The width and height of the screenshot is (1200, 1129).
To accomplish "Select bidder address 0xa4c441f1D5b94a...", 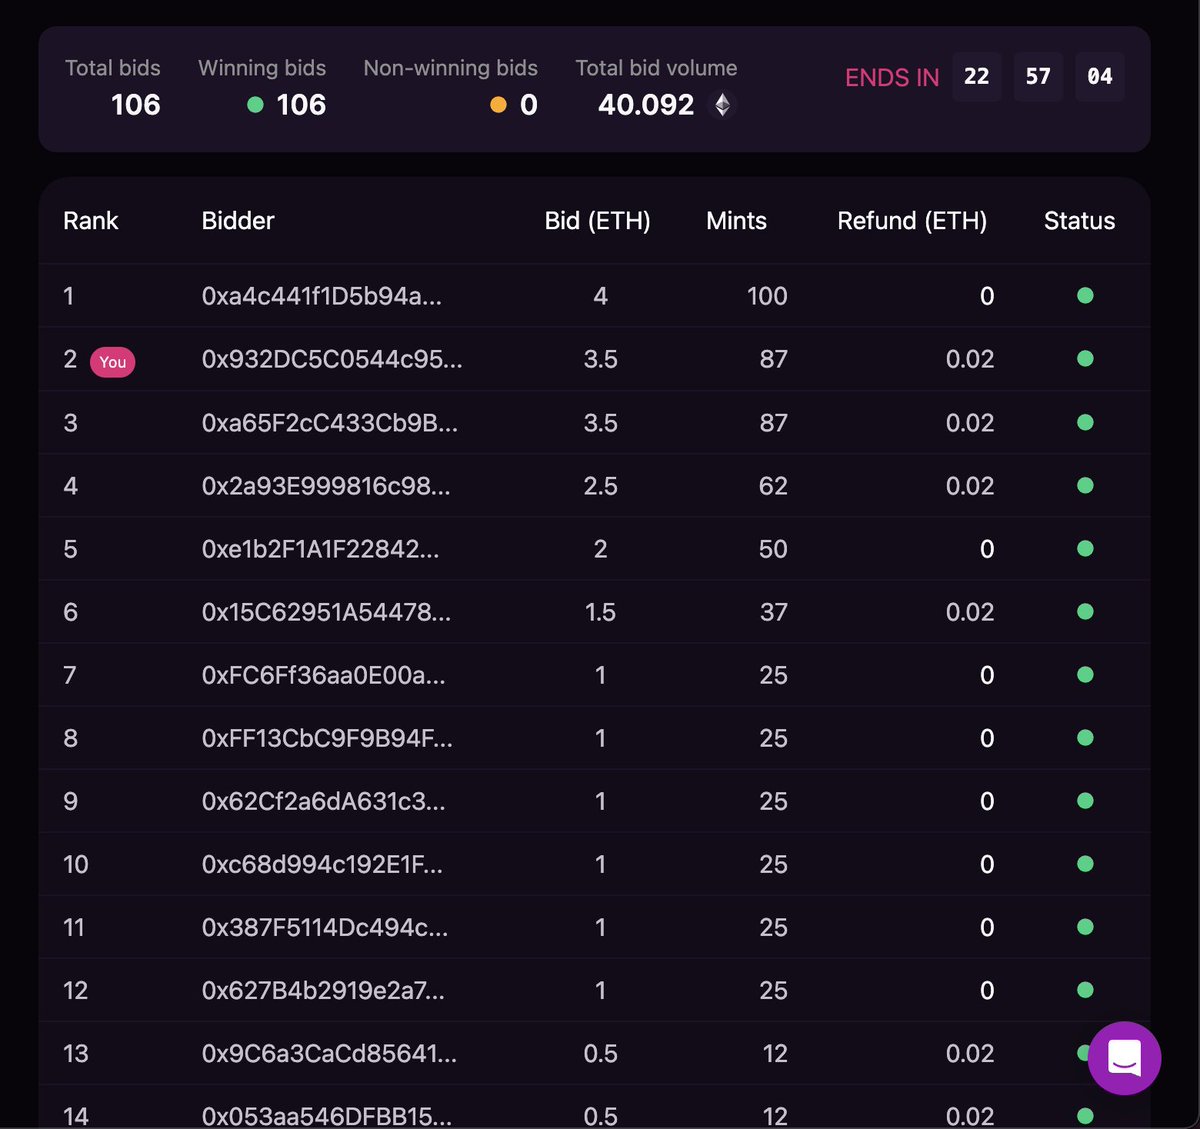I will (322, 296).
